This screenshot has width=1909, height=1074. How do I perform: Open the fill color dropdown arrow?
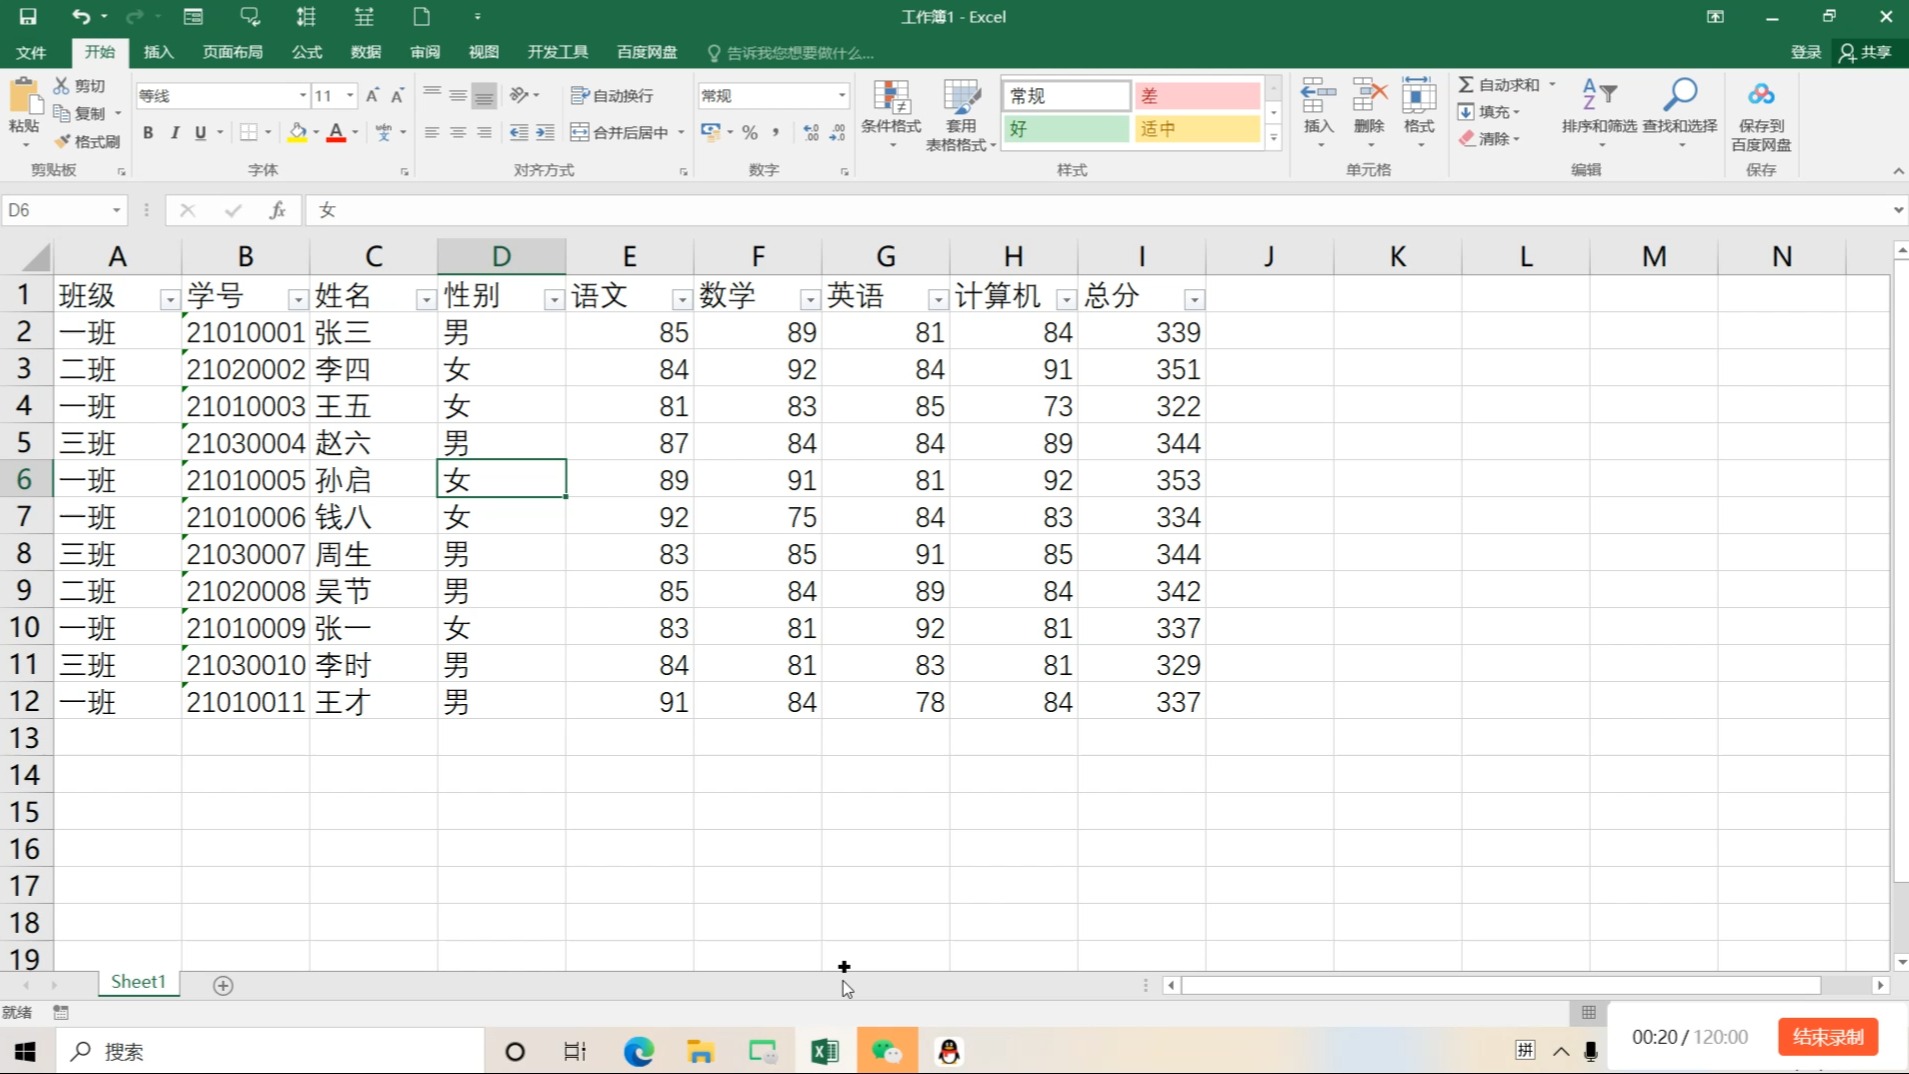pos(316,132)
